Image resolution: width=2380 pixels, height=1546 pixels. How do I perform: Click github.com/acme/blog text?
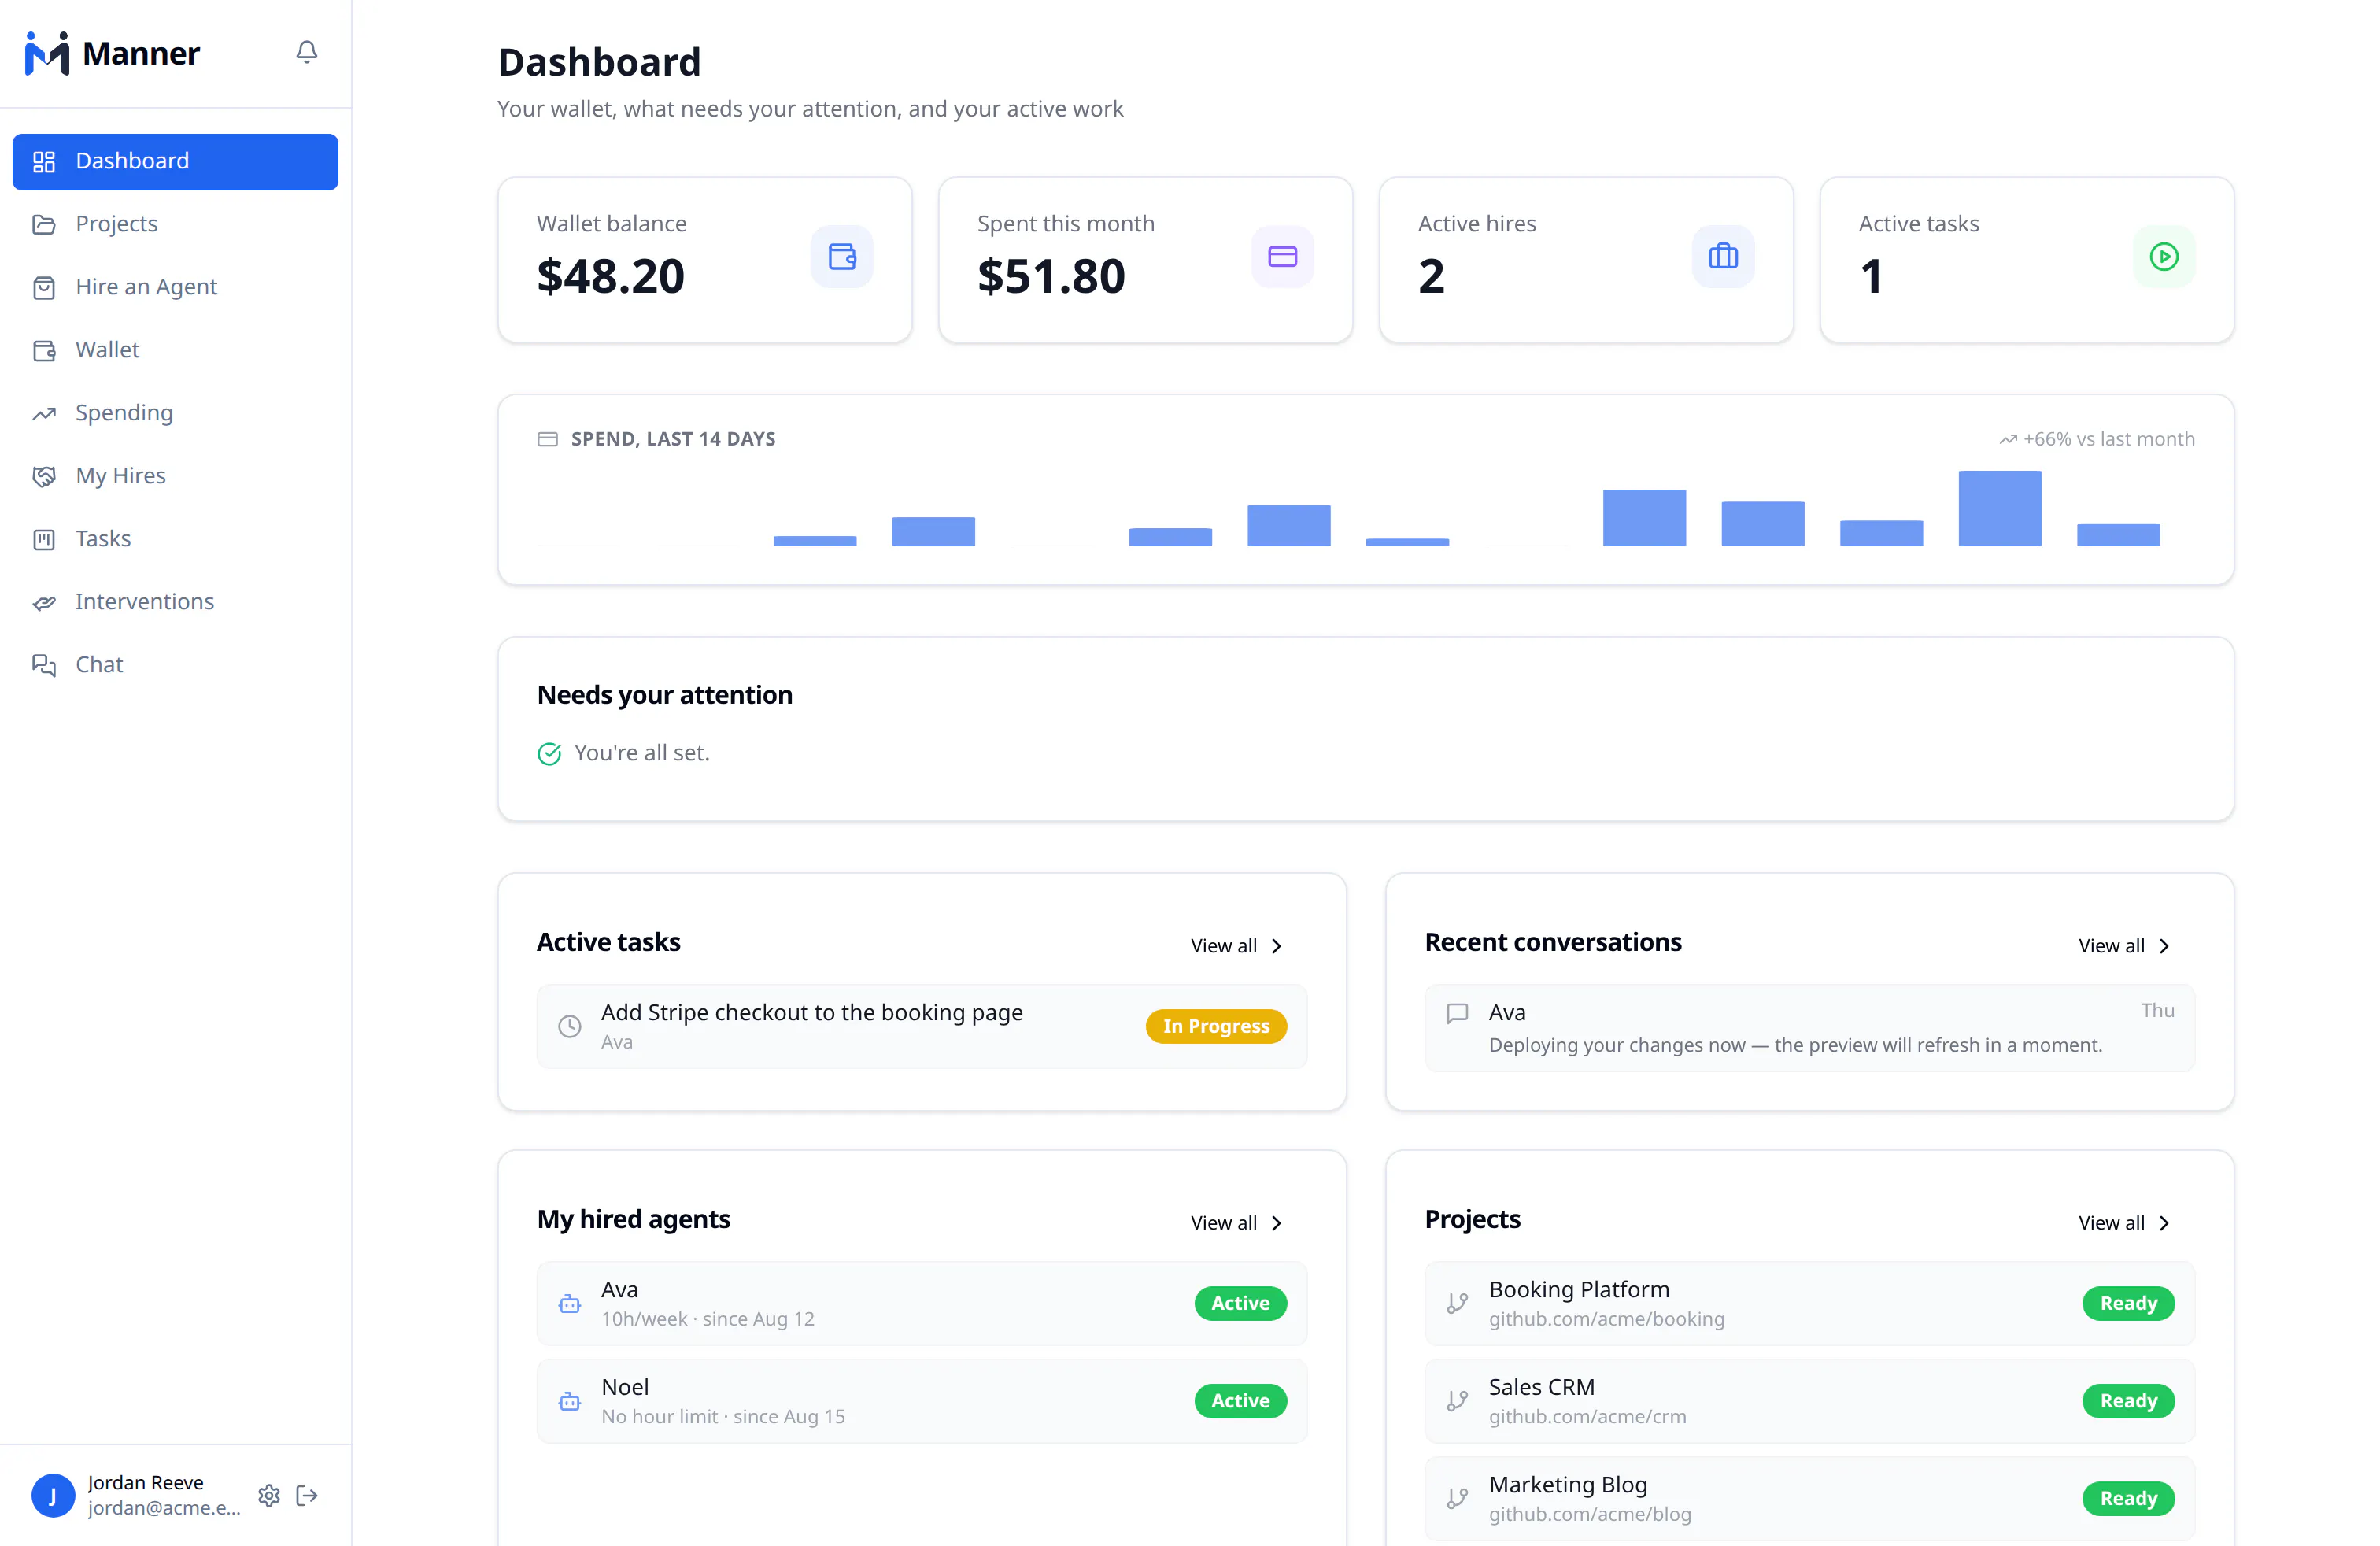point(1590,1514)
